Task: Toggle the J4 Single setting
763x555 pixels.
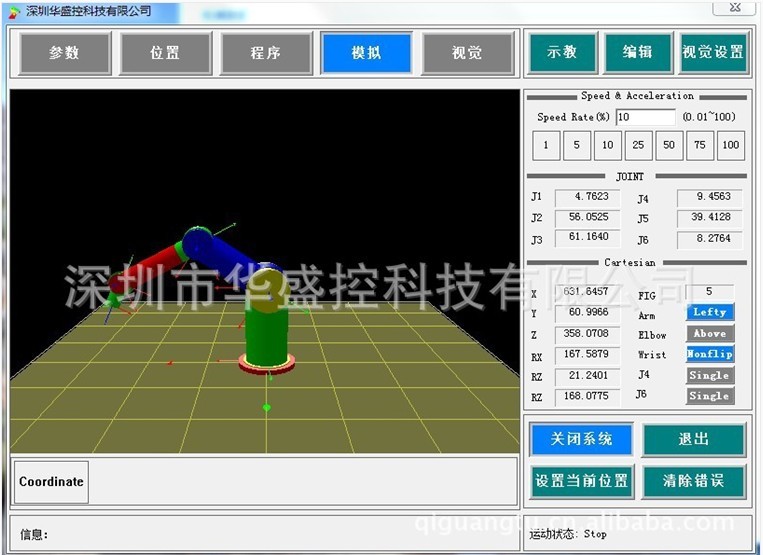Action: pyautogui.click(x=709, y=375)
